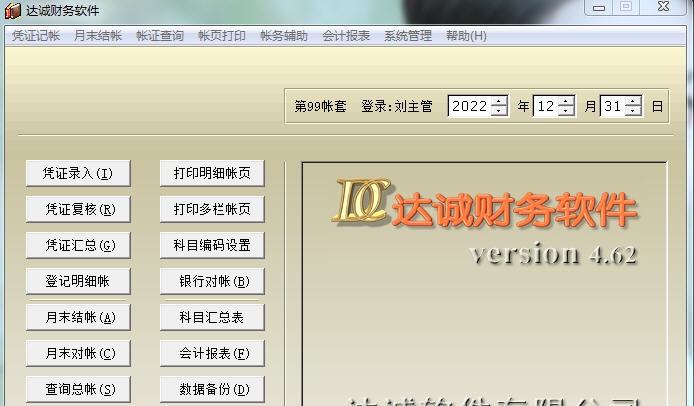Minimize the 达诚财务软件 window

pyautogui.click(x=598, y=7)
